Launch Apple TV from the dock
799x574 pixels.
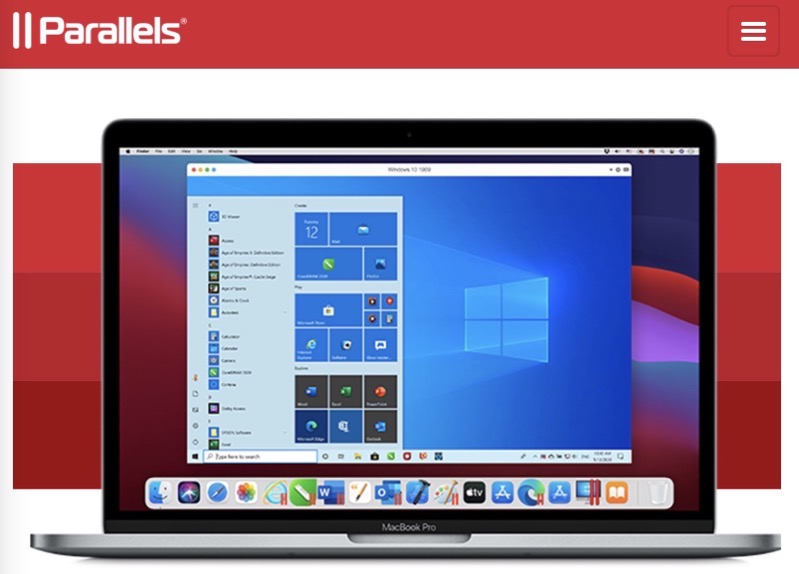[474, 493]
